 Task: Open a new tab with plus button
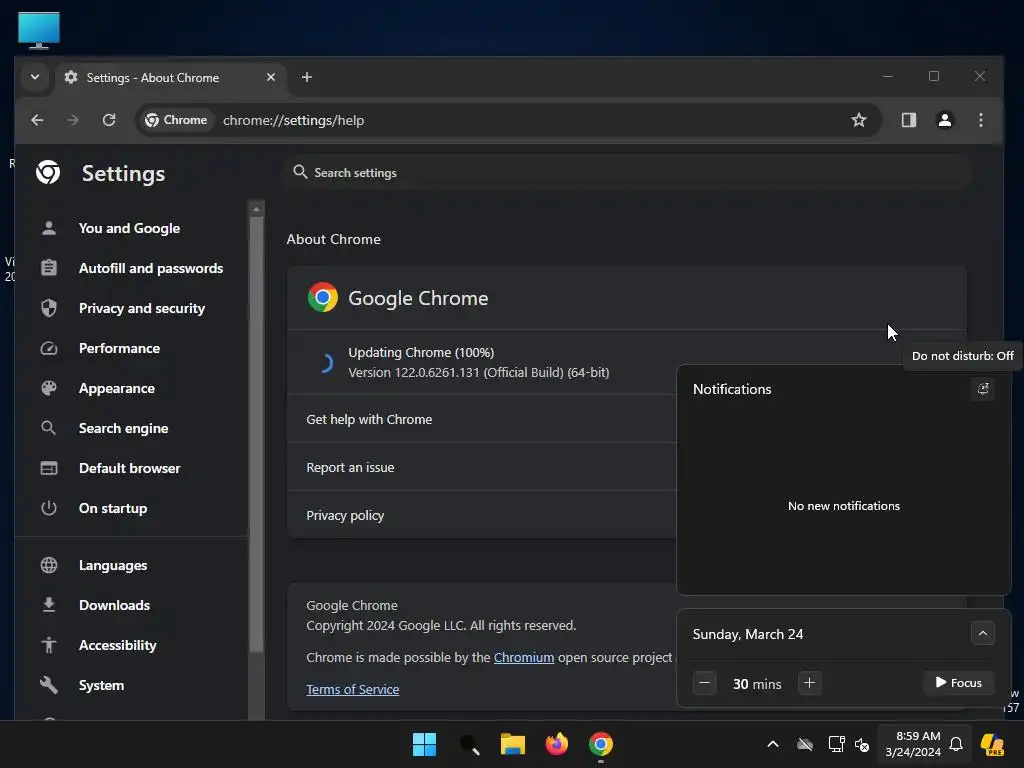click(x=306, y=78)
